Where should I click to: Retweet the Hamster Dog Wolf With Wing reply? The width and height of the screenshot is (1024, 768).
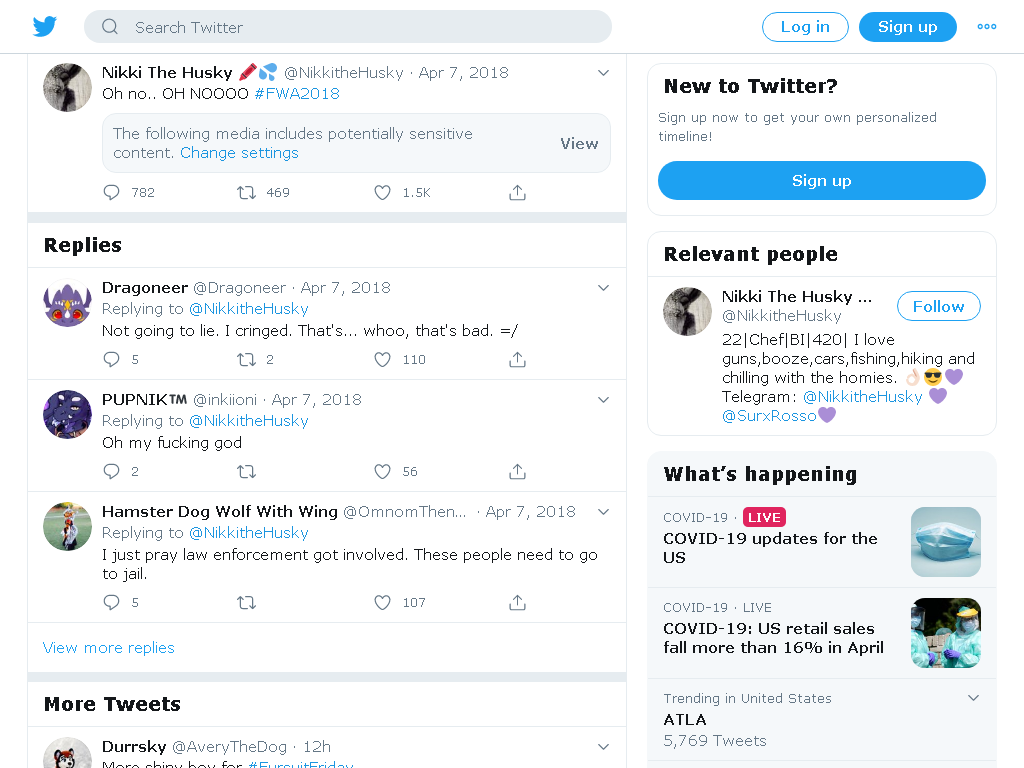coord(246,603)
